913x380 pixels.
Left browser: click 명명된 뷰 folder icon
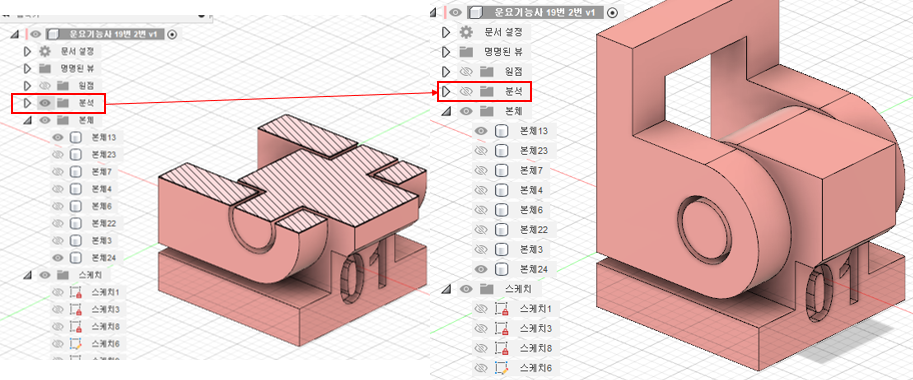click(x=45, y=69)
